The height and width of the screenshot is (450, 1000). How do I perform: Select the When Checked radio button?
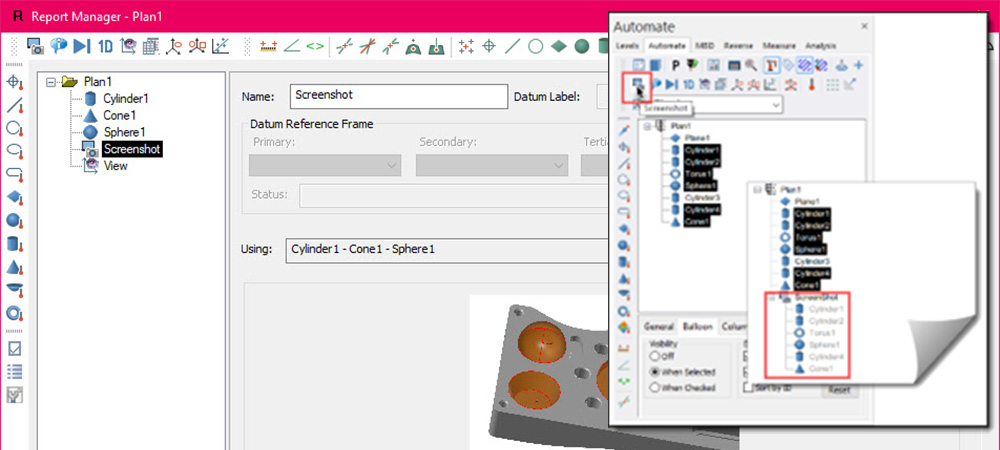coord(654,388)
